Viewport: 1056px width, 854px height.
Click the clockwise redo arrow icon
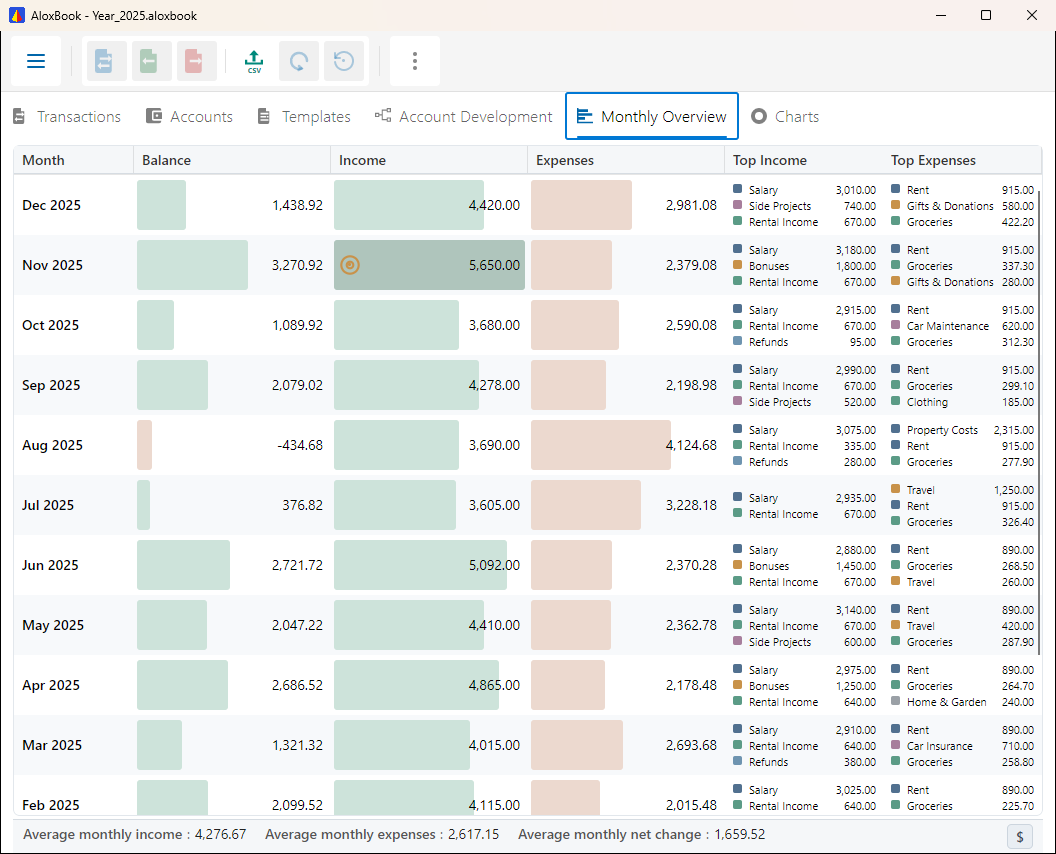tap(299, 61)
